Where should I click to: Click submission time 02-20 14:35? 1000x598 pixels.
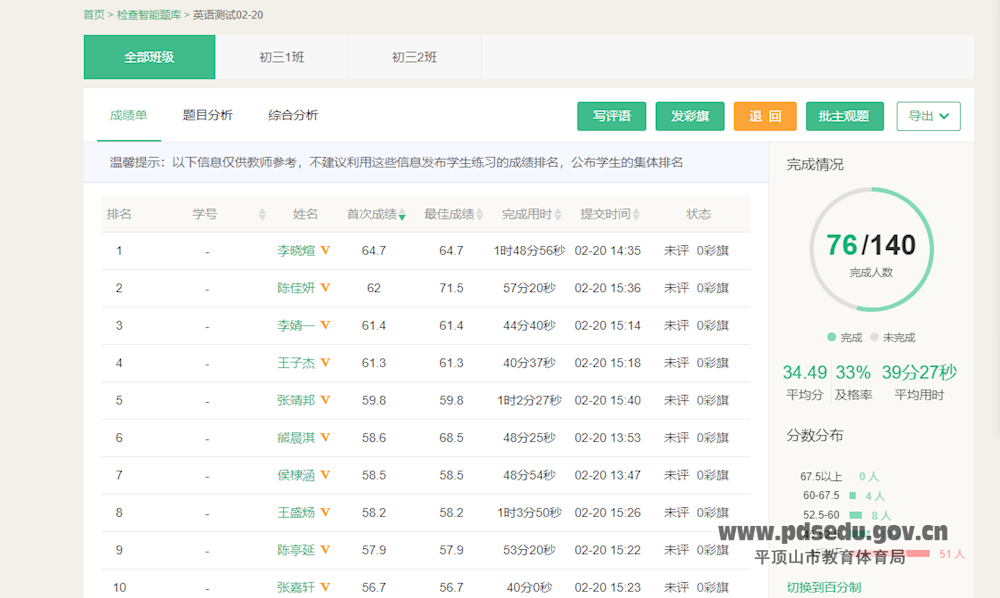(x=608, y=251)
